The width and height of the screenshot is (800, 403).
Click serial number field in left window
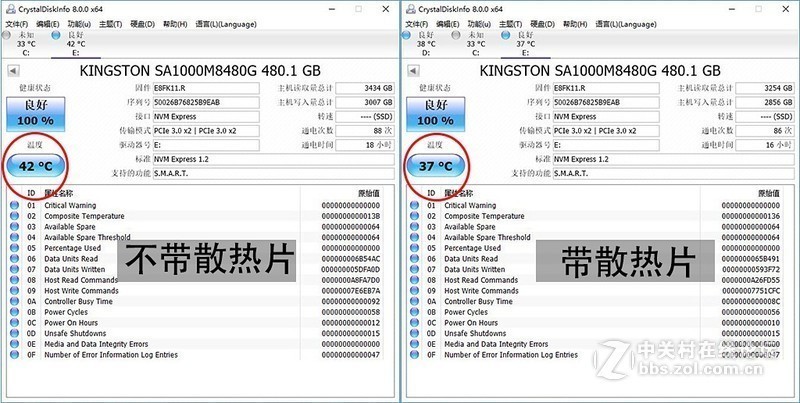pos(206,103)
